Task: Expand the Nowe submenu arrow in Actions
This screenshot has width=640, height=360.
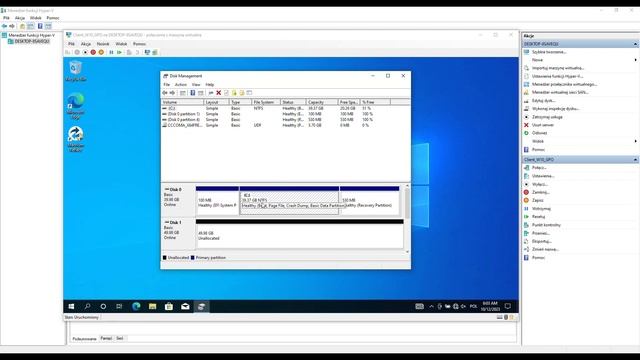Action: click(635, 60)
